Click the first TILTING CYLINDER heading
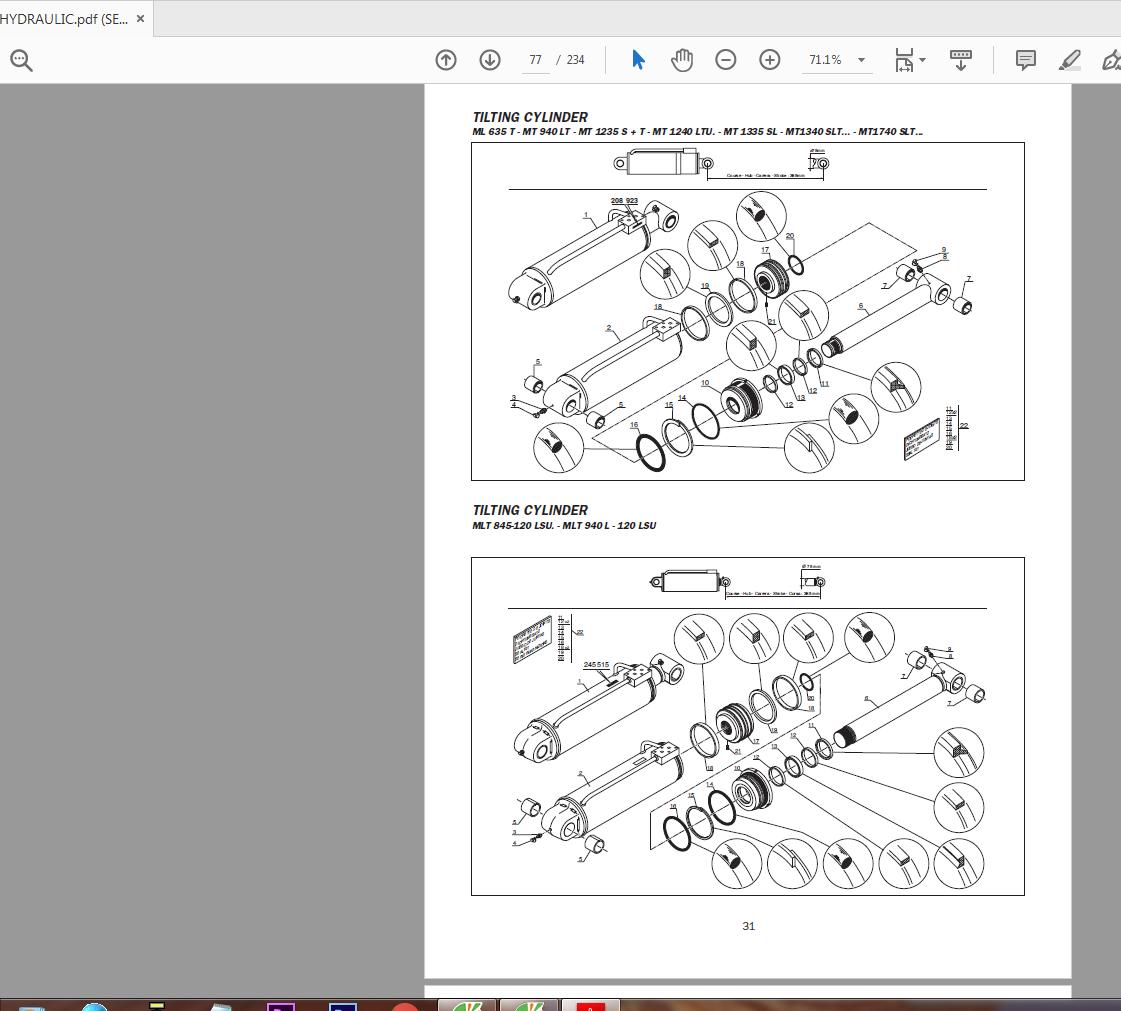This screenshot has height=1011, width=1121. point(530,117)
